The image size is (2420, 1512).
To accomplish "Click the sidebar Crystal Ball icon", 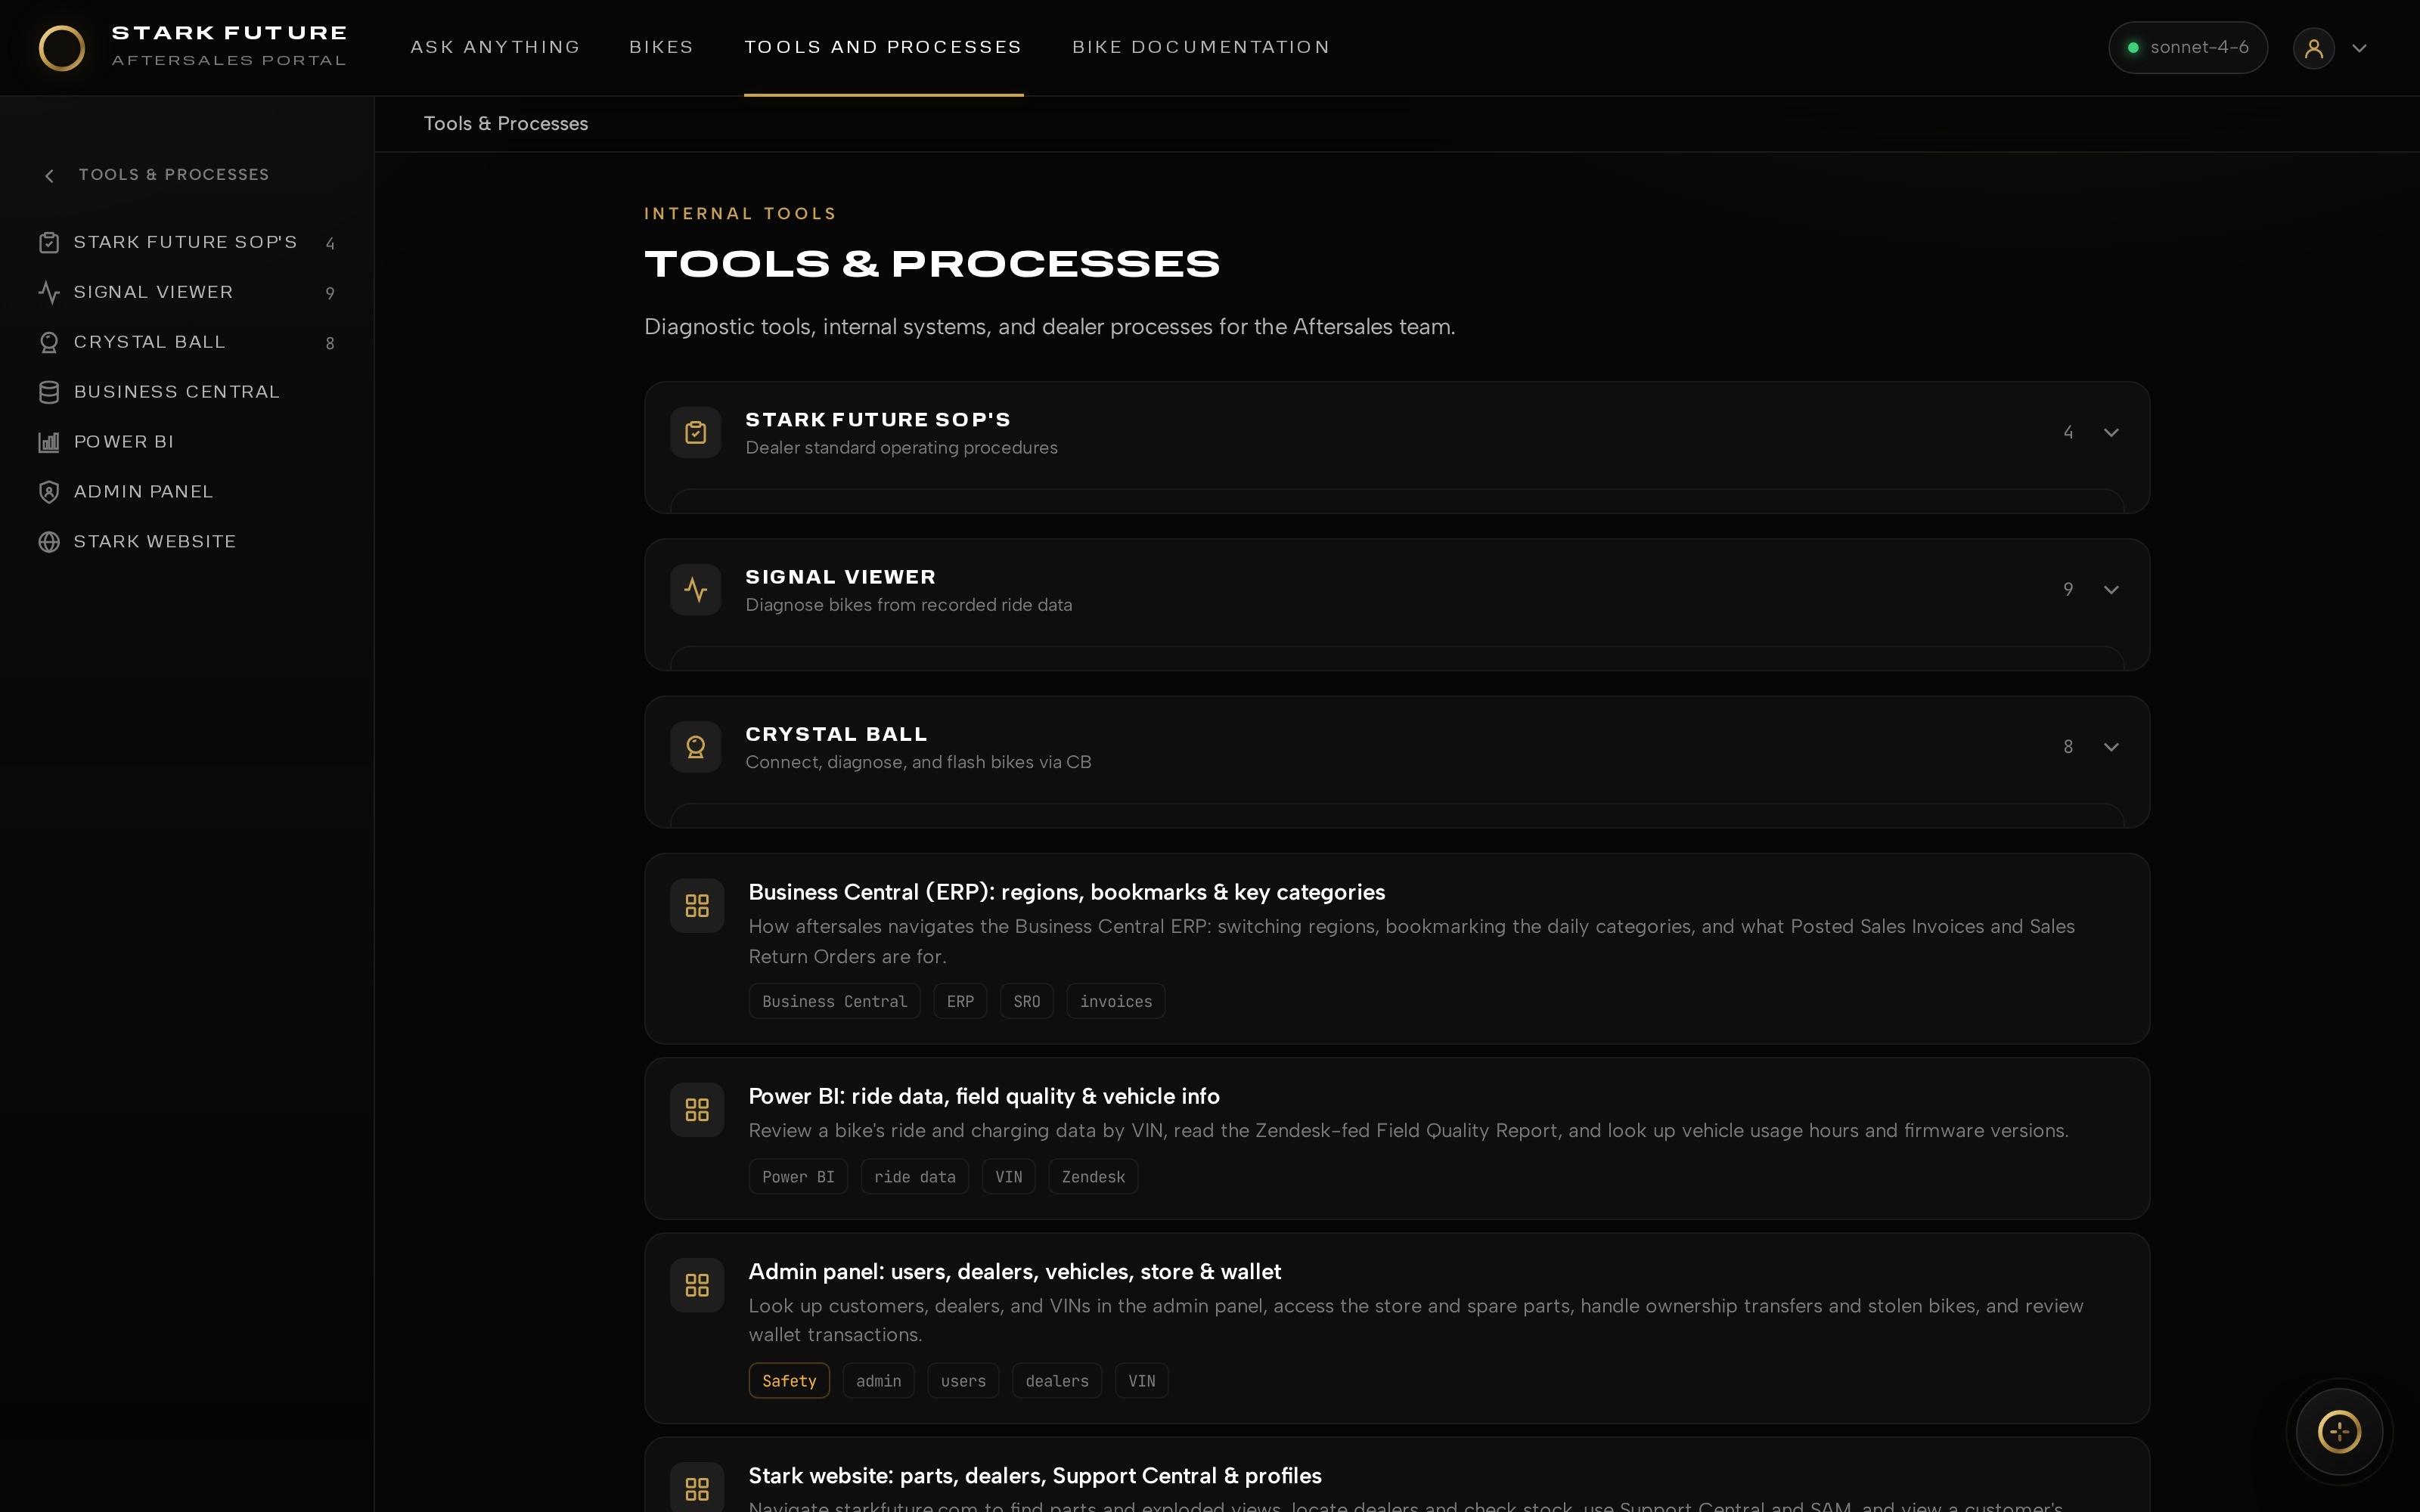I will pos(49,342).
